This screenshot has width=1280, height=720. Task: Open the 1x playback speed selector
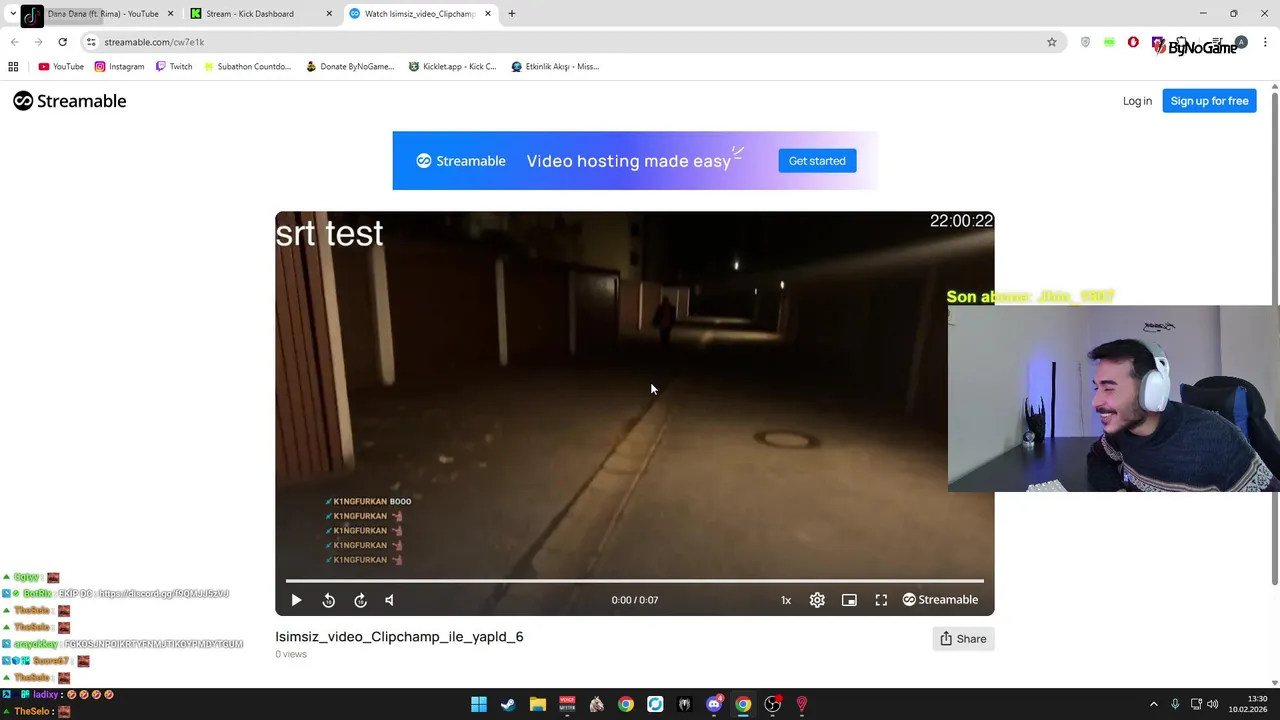[786, 600]
